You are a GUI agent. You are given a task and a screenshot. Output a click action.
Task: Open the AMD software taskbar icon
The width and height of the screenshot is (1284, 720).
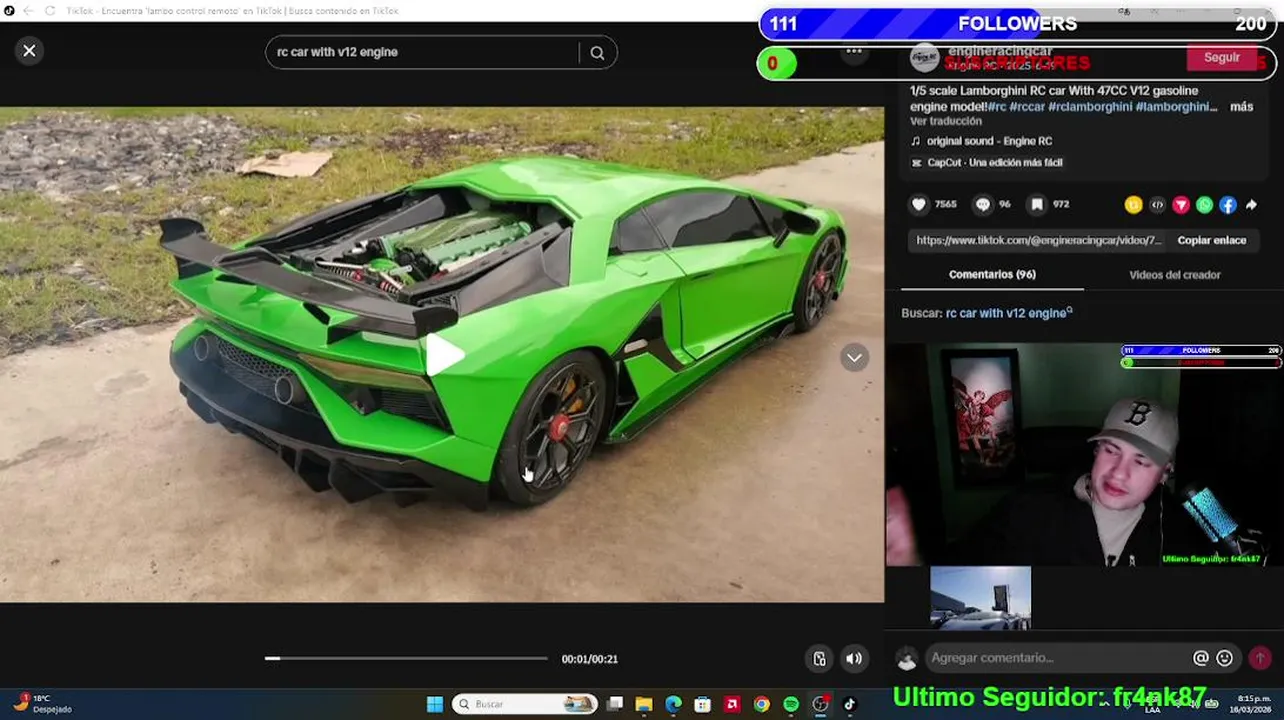pos(732,704)
